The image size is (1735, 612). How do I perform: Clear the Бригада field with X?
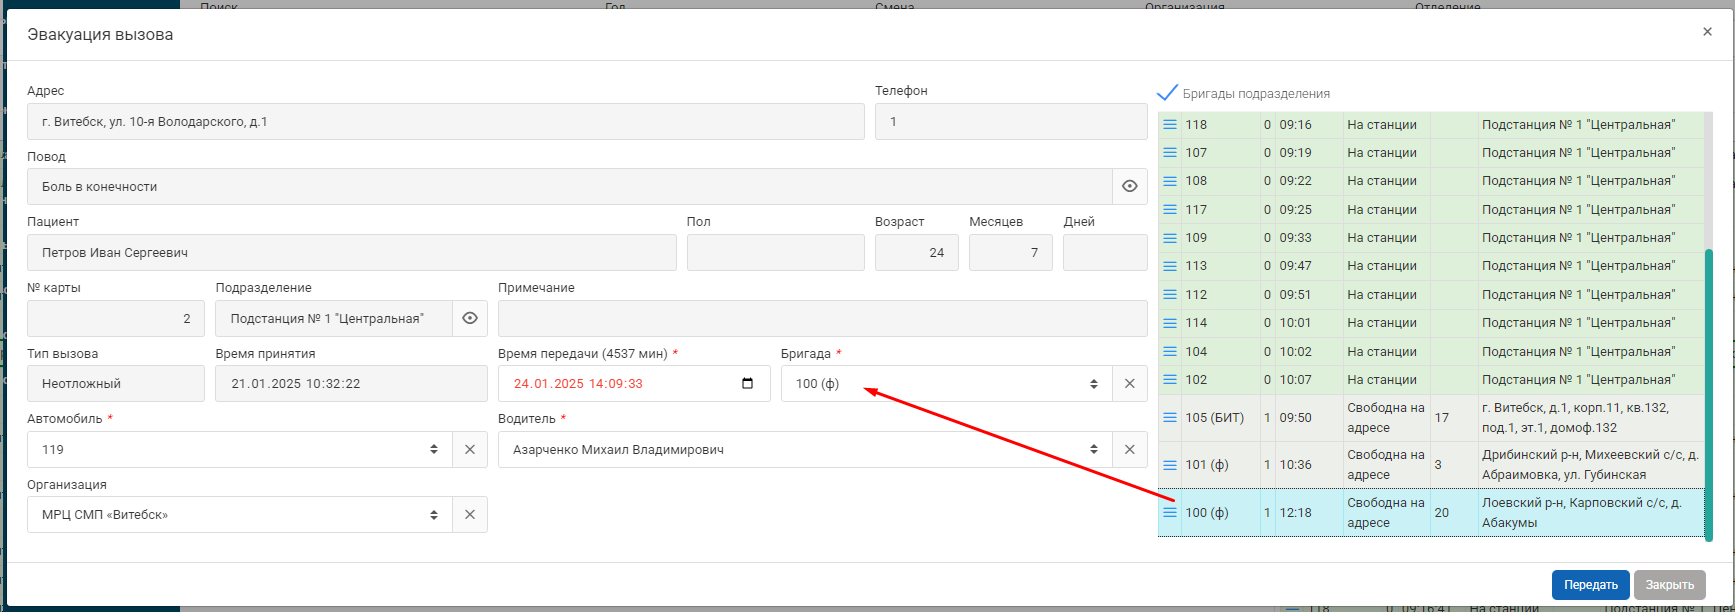[1129, 384]
